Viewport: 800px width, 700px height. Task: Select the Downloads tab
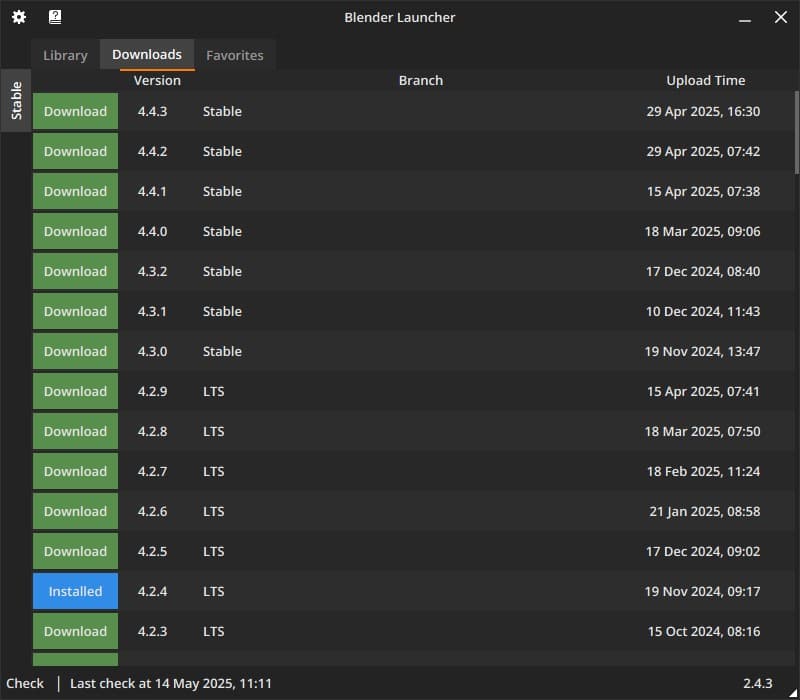click(x=147, y=55)
